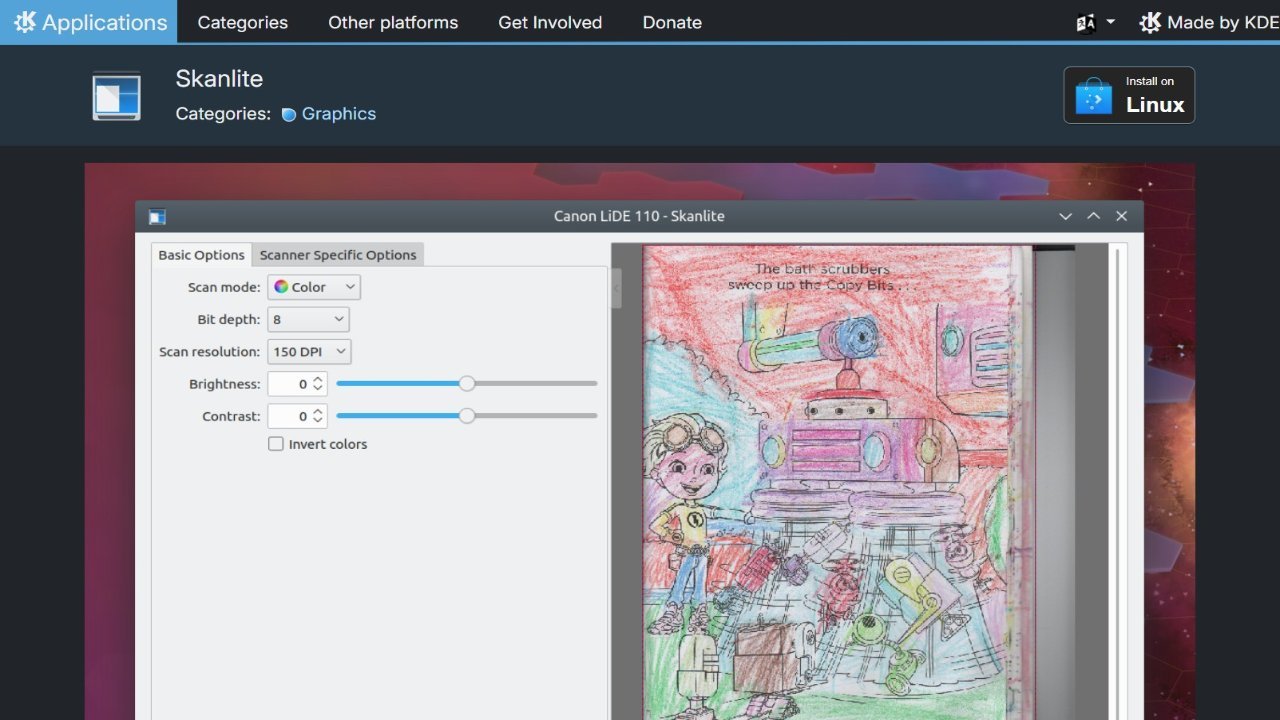The image size is (1280, 720).
Task: Click the Brightness slider handle
Action: pos(467,384)
